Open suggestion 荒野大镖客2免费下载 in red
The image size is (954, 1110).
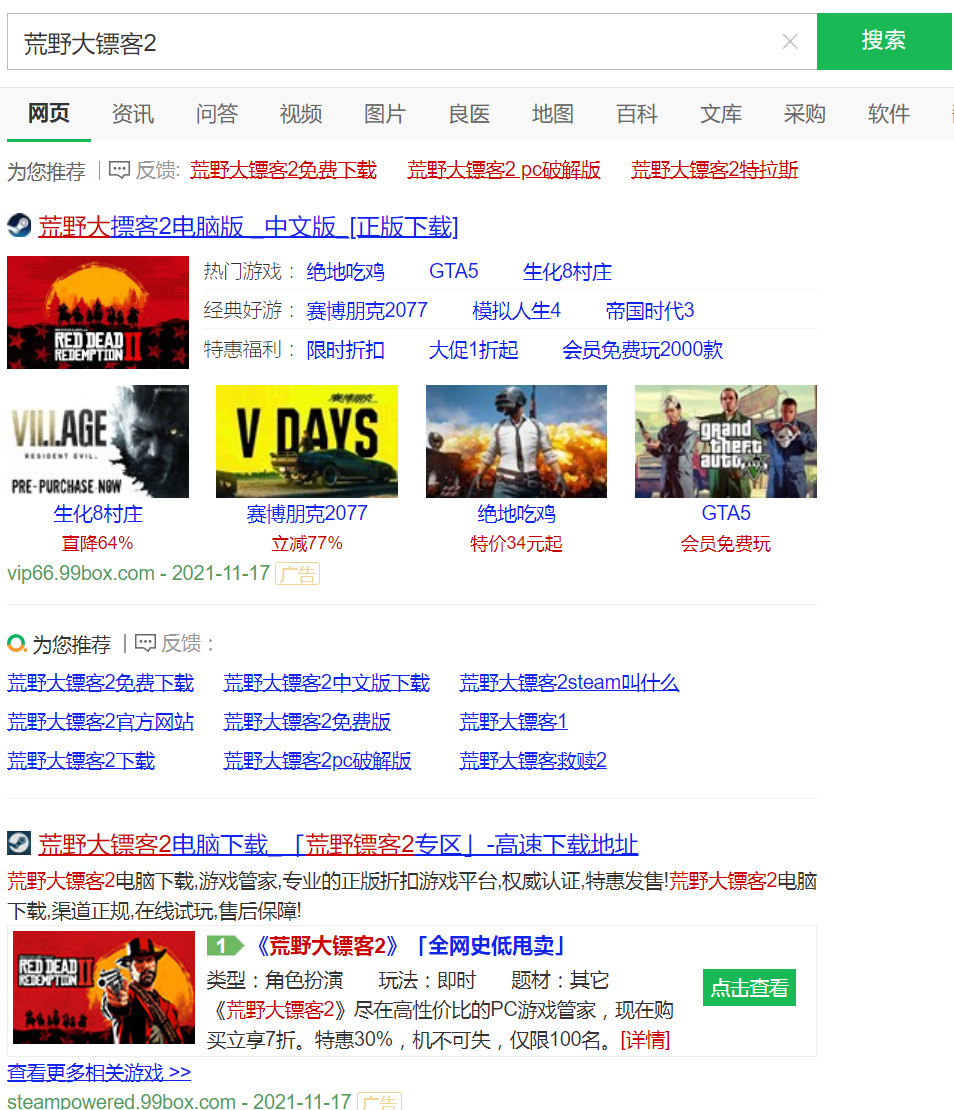[283, 170]
